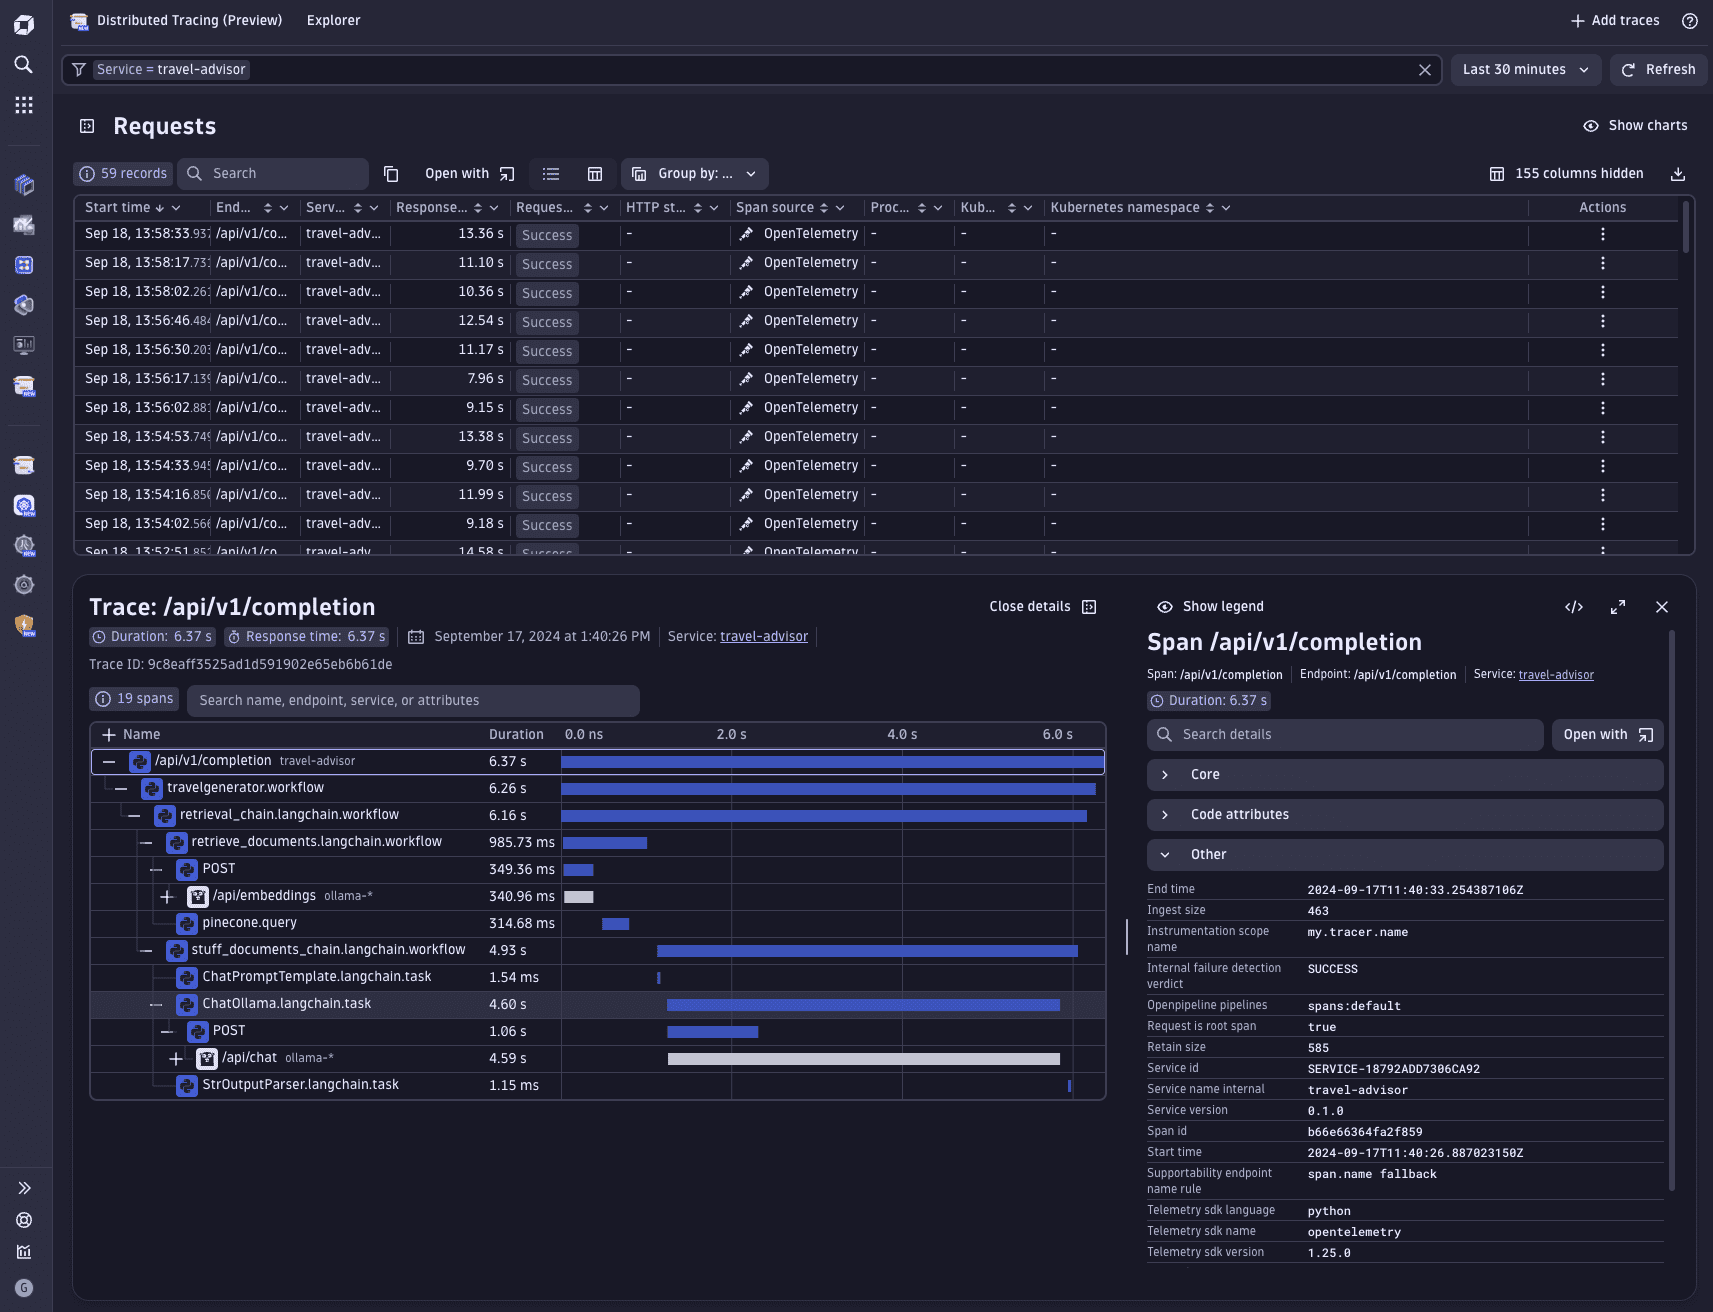Download the requests table data
The height and width of the screenshot is (1312, 1713).
1678,174
